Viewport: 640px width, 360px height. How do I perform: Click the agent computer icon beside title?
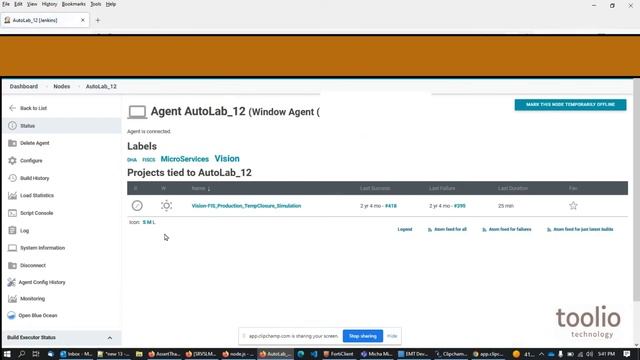point(137,112)
